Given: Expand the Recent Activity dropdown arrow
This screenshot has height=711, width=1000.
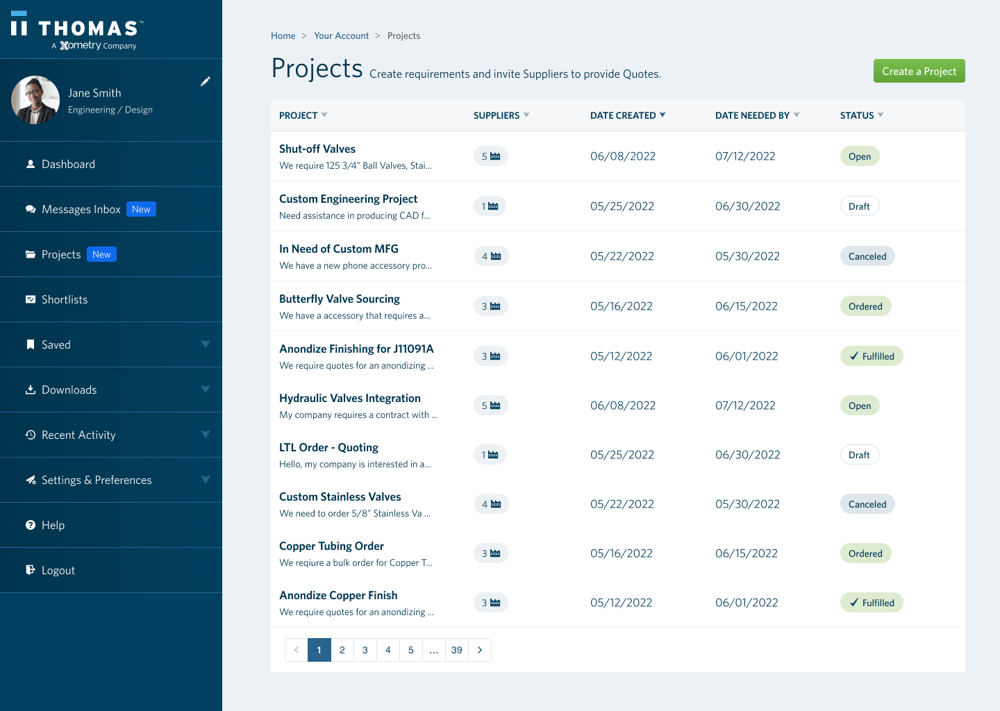Looking at the screenshot, I should point(205,435).
